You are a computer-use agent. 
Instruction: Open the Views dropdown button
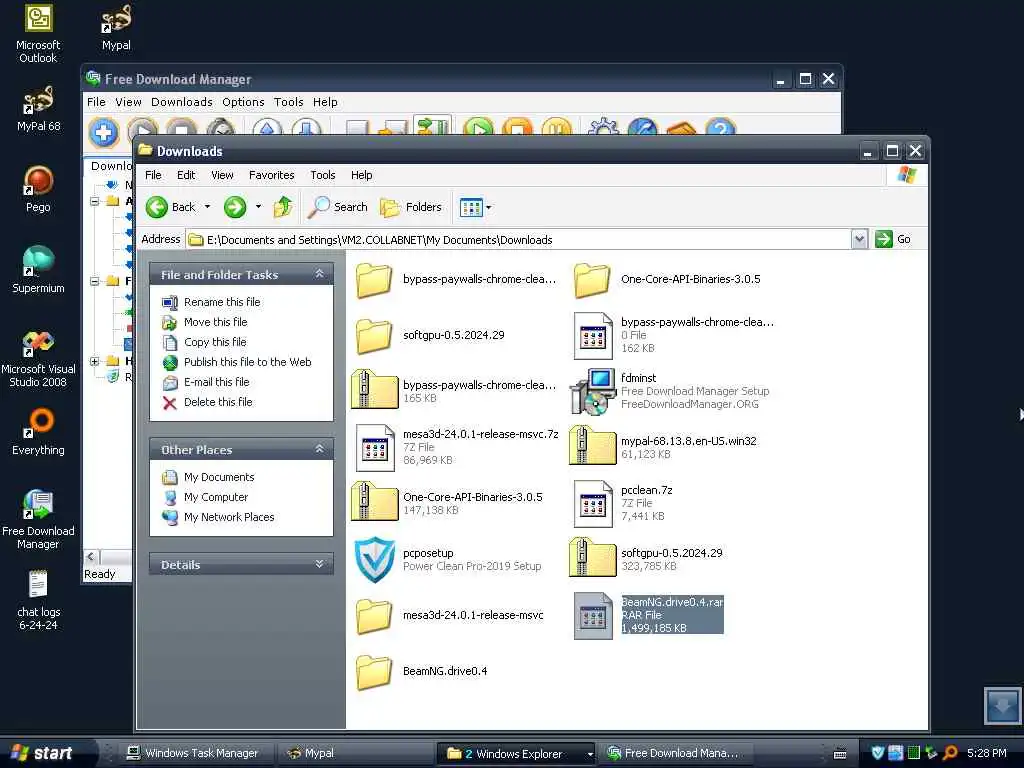click(x=475, y=207)
